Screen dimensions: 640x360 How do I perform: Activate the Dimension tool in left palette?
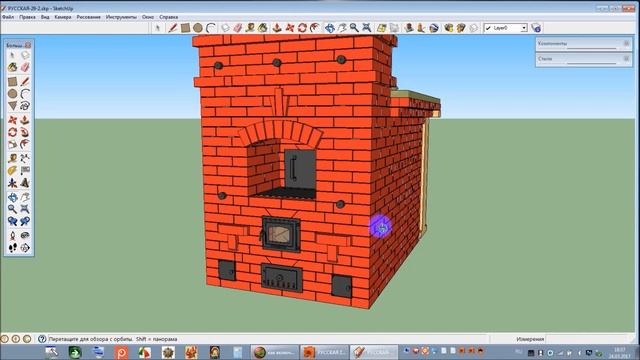tap(25, 158)
